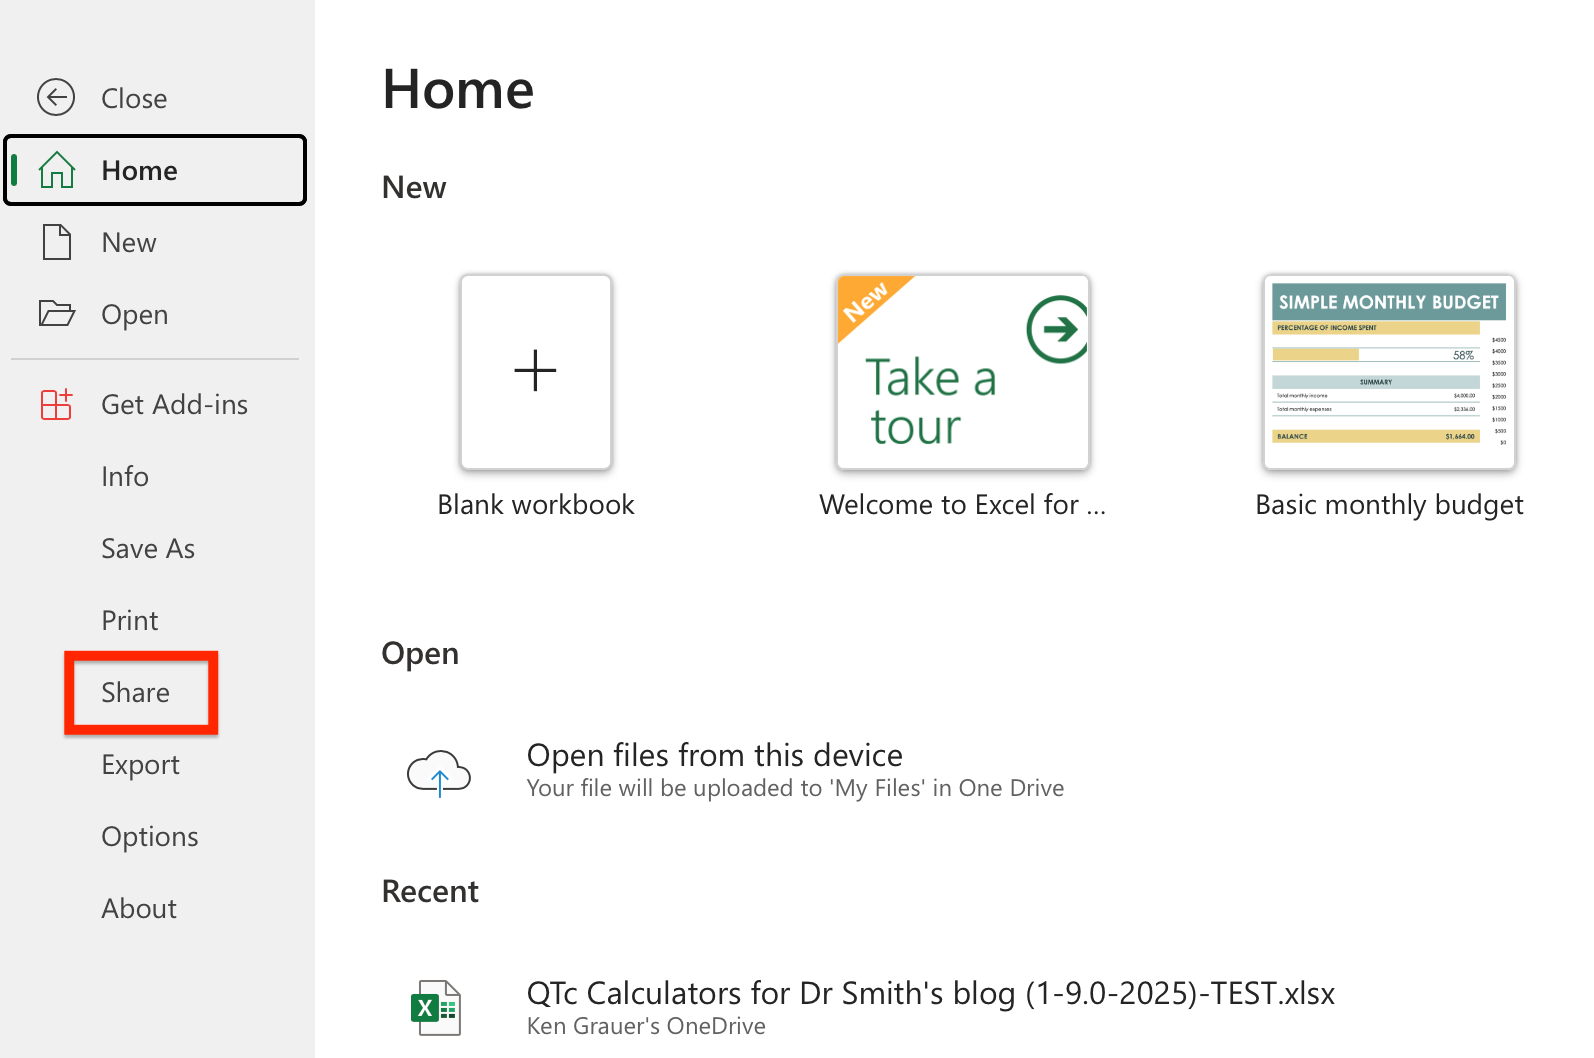The image size is (1594, 1058).
Task: Click the Get Add-ins grid icon
Action: coord(57,404)
